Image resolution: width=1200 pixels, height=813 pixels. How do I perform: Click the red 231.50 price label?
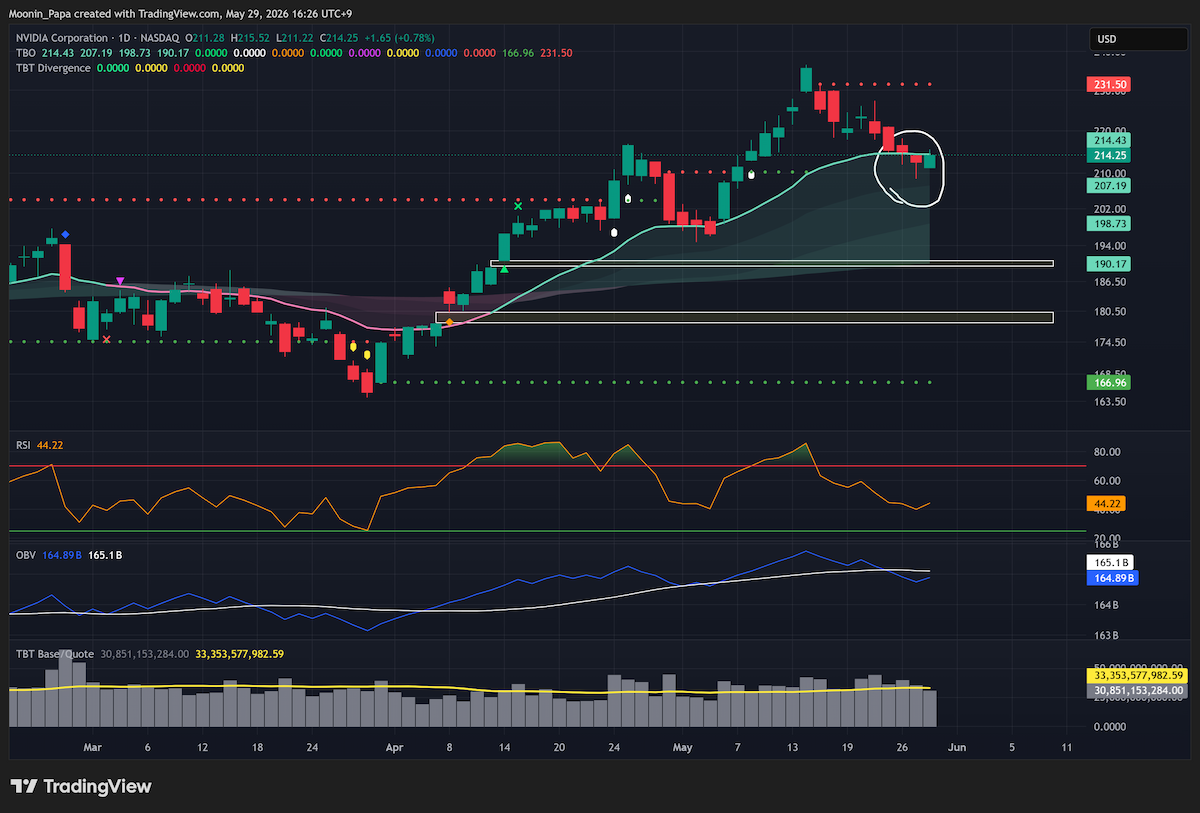[x=1107, y=86]
